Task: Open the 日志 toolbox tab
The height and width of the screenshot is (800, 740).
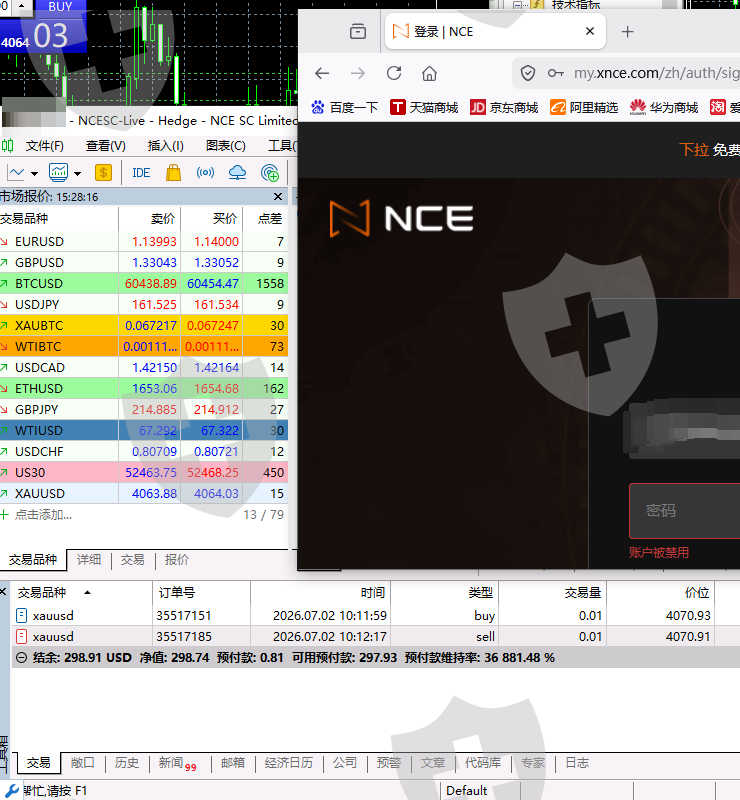Action: click(577, 763)
